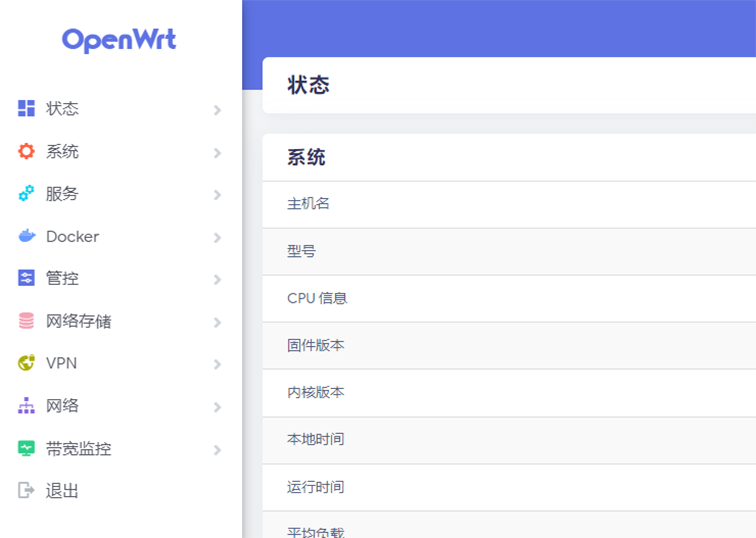
Task: Expand the 网络存储 menu chevron
Action: [x=217, y=322]
